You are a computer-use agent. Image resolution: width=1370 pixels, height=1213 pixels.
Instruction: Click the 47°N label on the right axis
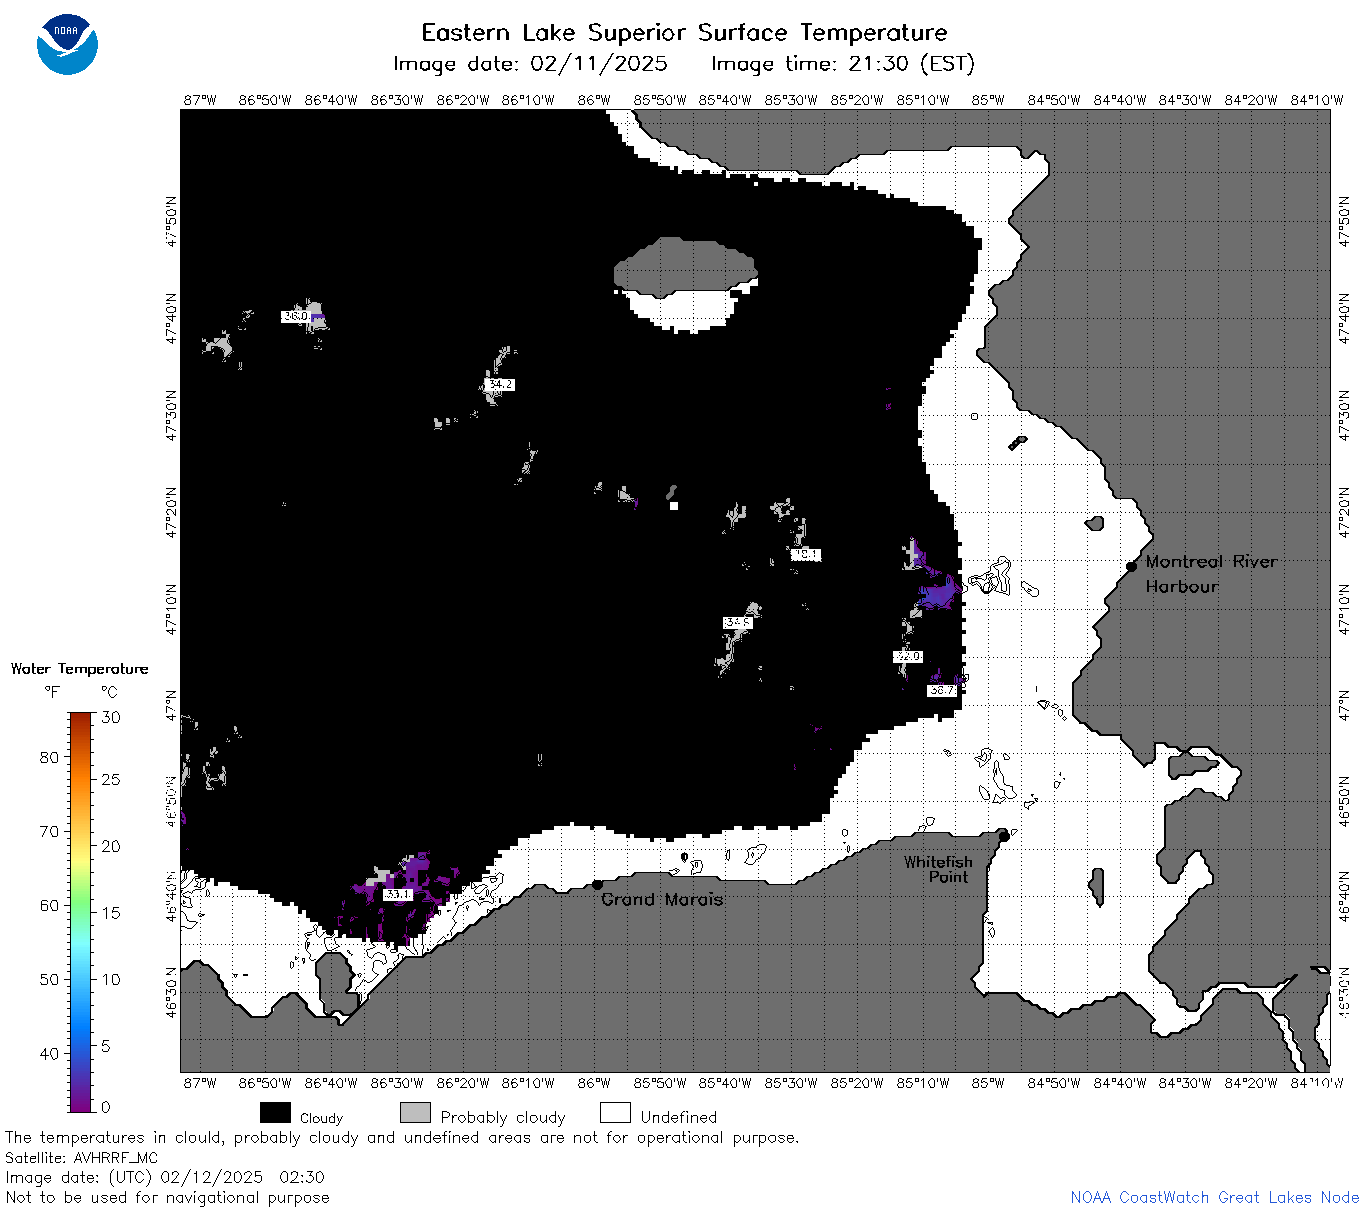[1345, 705]
